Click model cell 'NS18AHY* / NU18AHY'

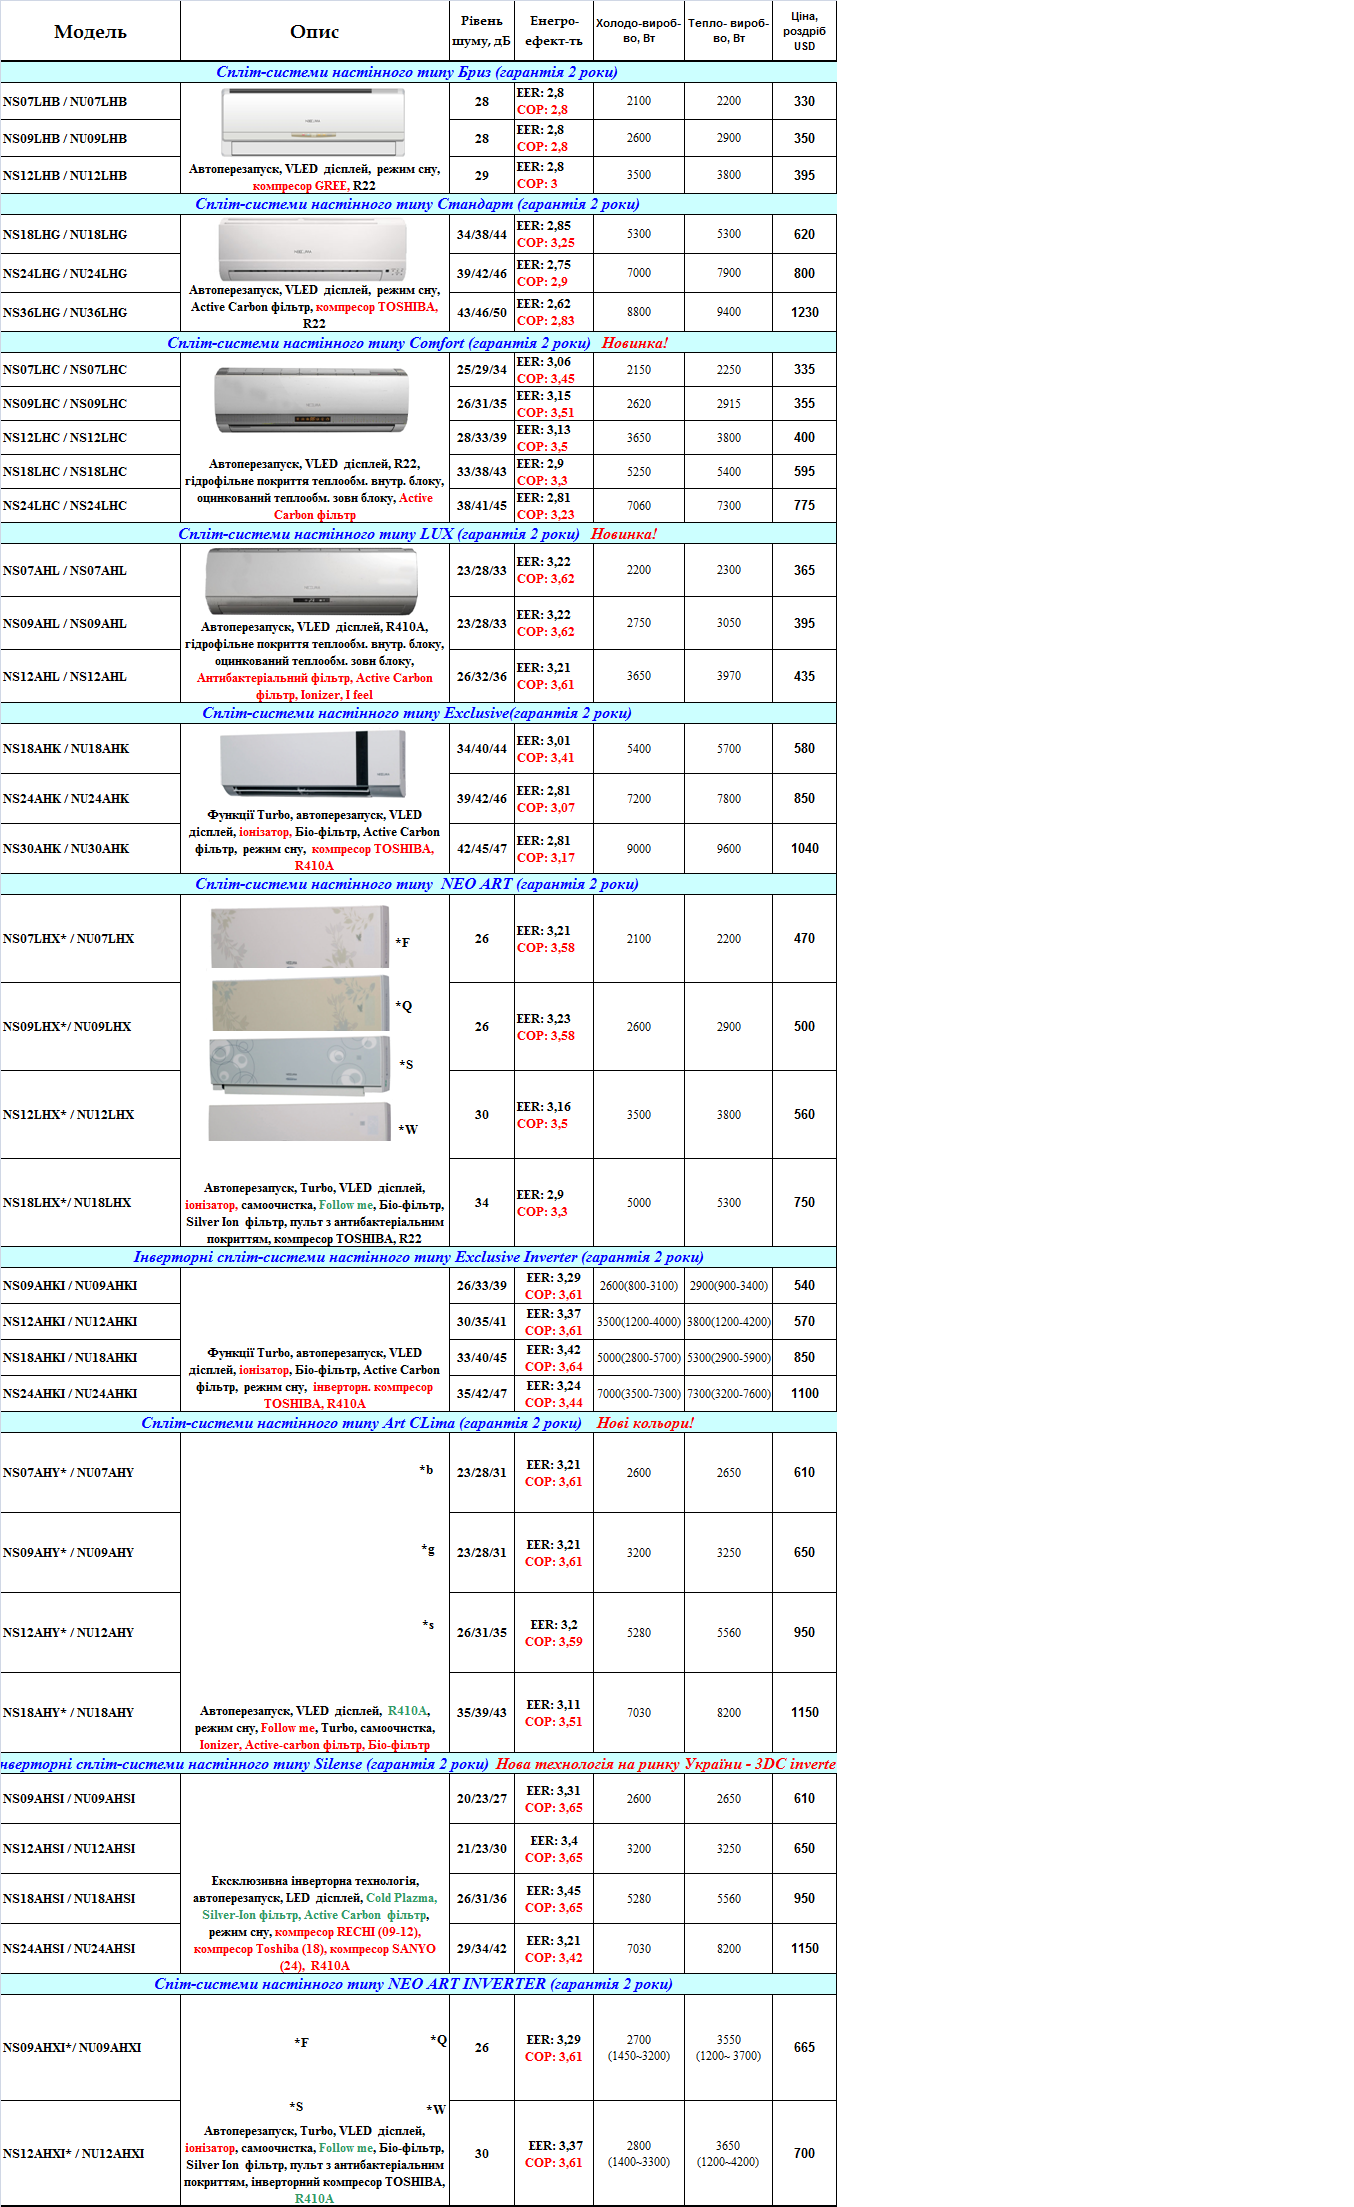(90, 1712)
